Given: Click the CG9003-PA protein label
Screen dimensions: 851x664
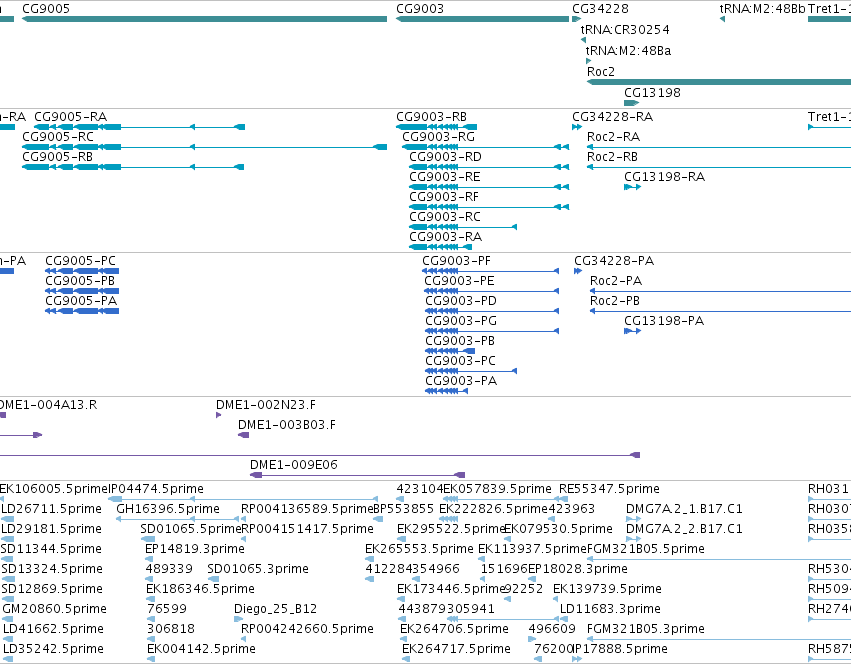Looking at the screenshot, I should (x=461, y=382).
